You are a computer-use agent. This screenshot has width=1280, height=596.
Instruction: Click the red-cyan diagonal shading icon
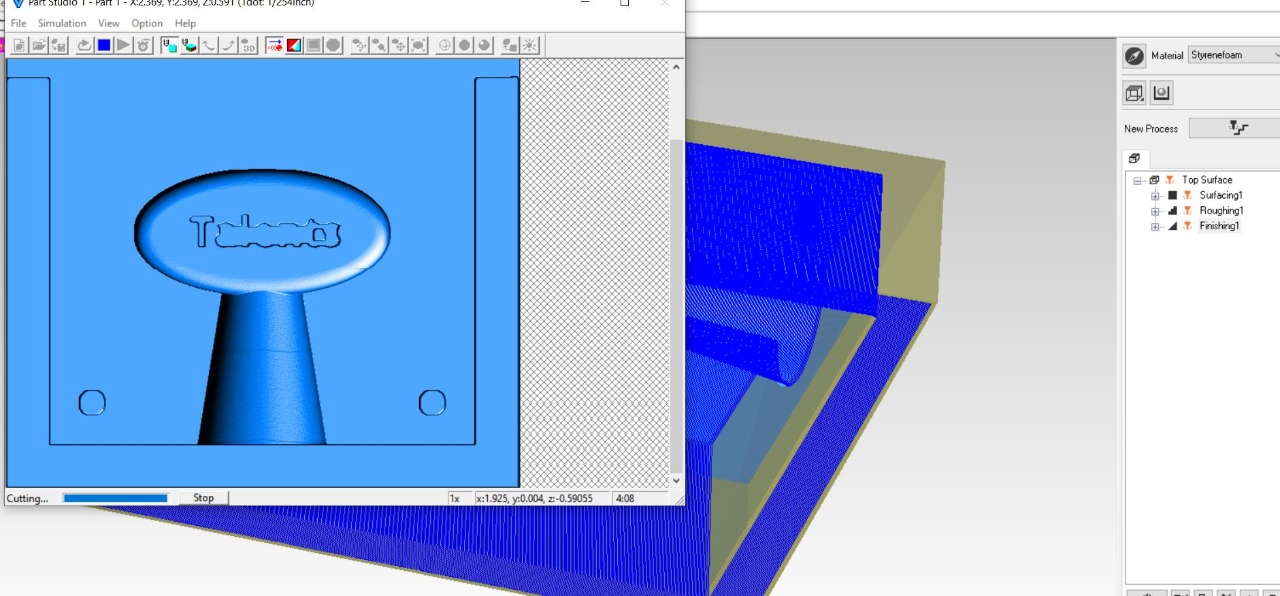click(x=294, y=45)
